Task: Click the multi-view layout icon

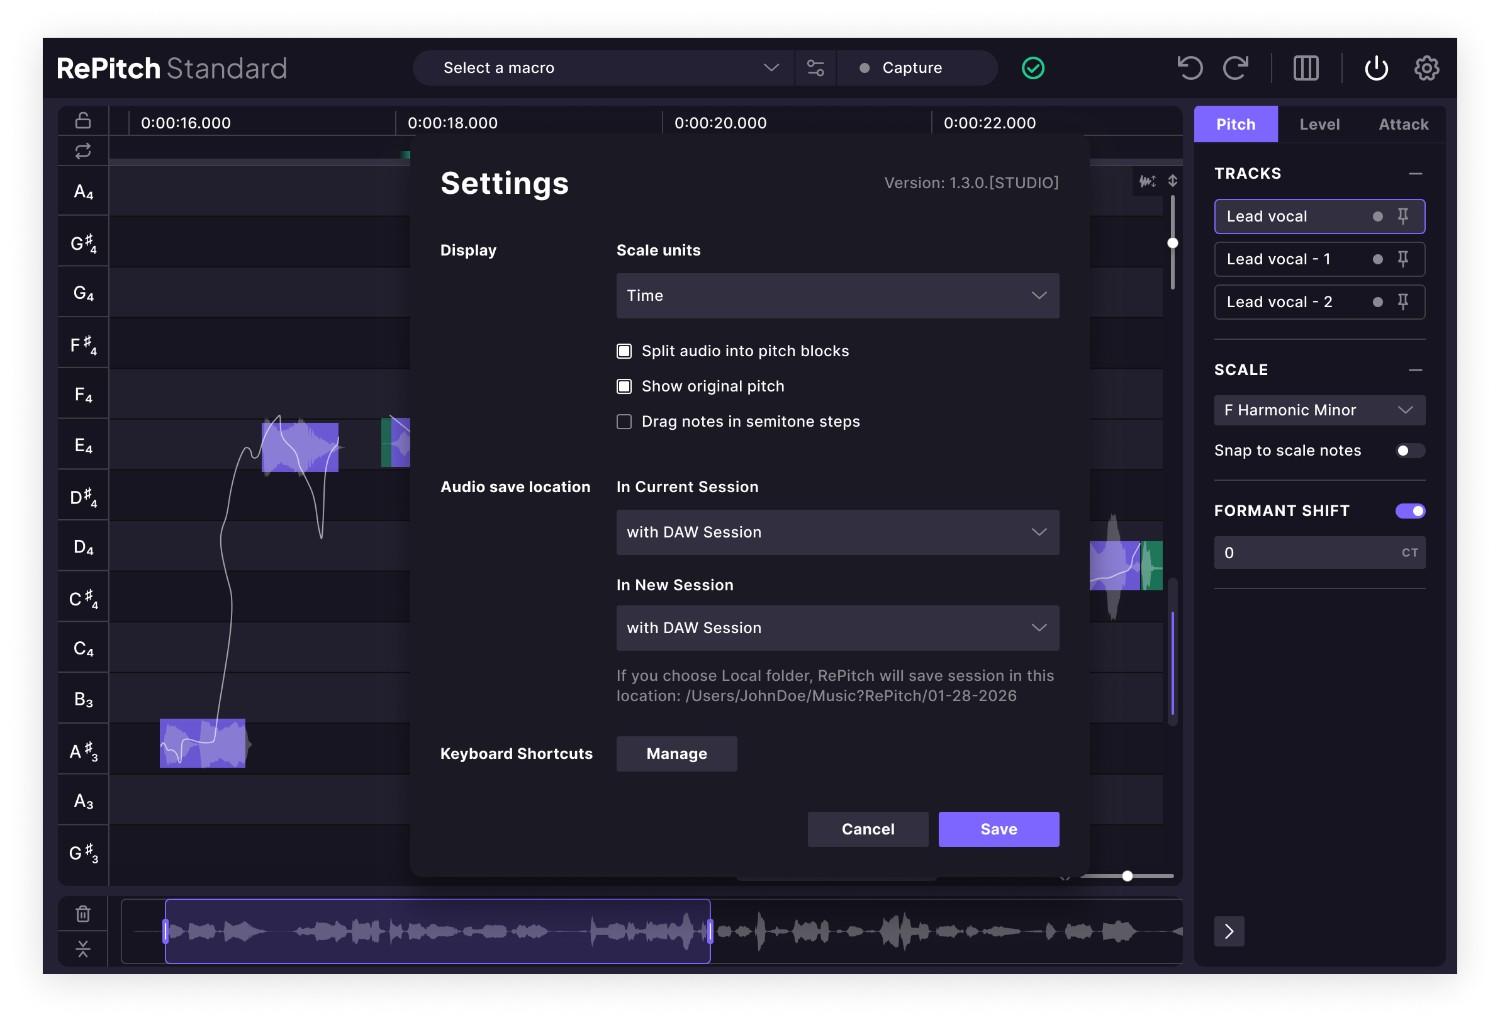Action: [x=1306, y=67]
